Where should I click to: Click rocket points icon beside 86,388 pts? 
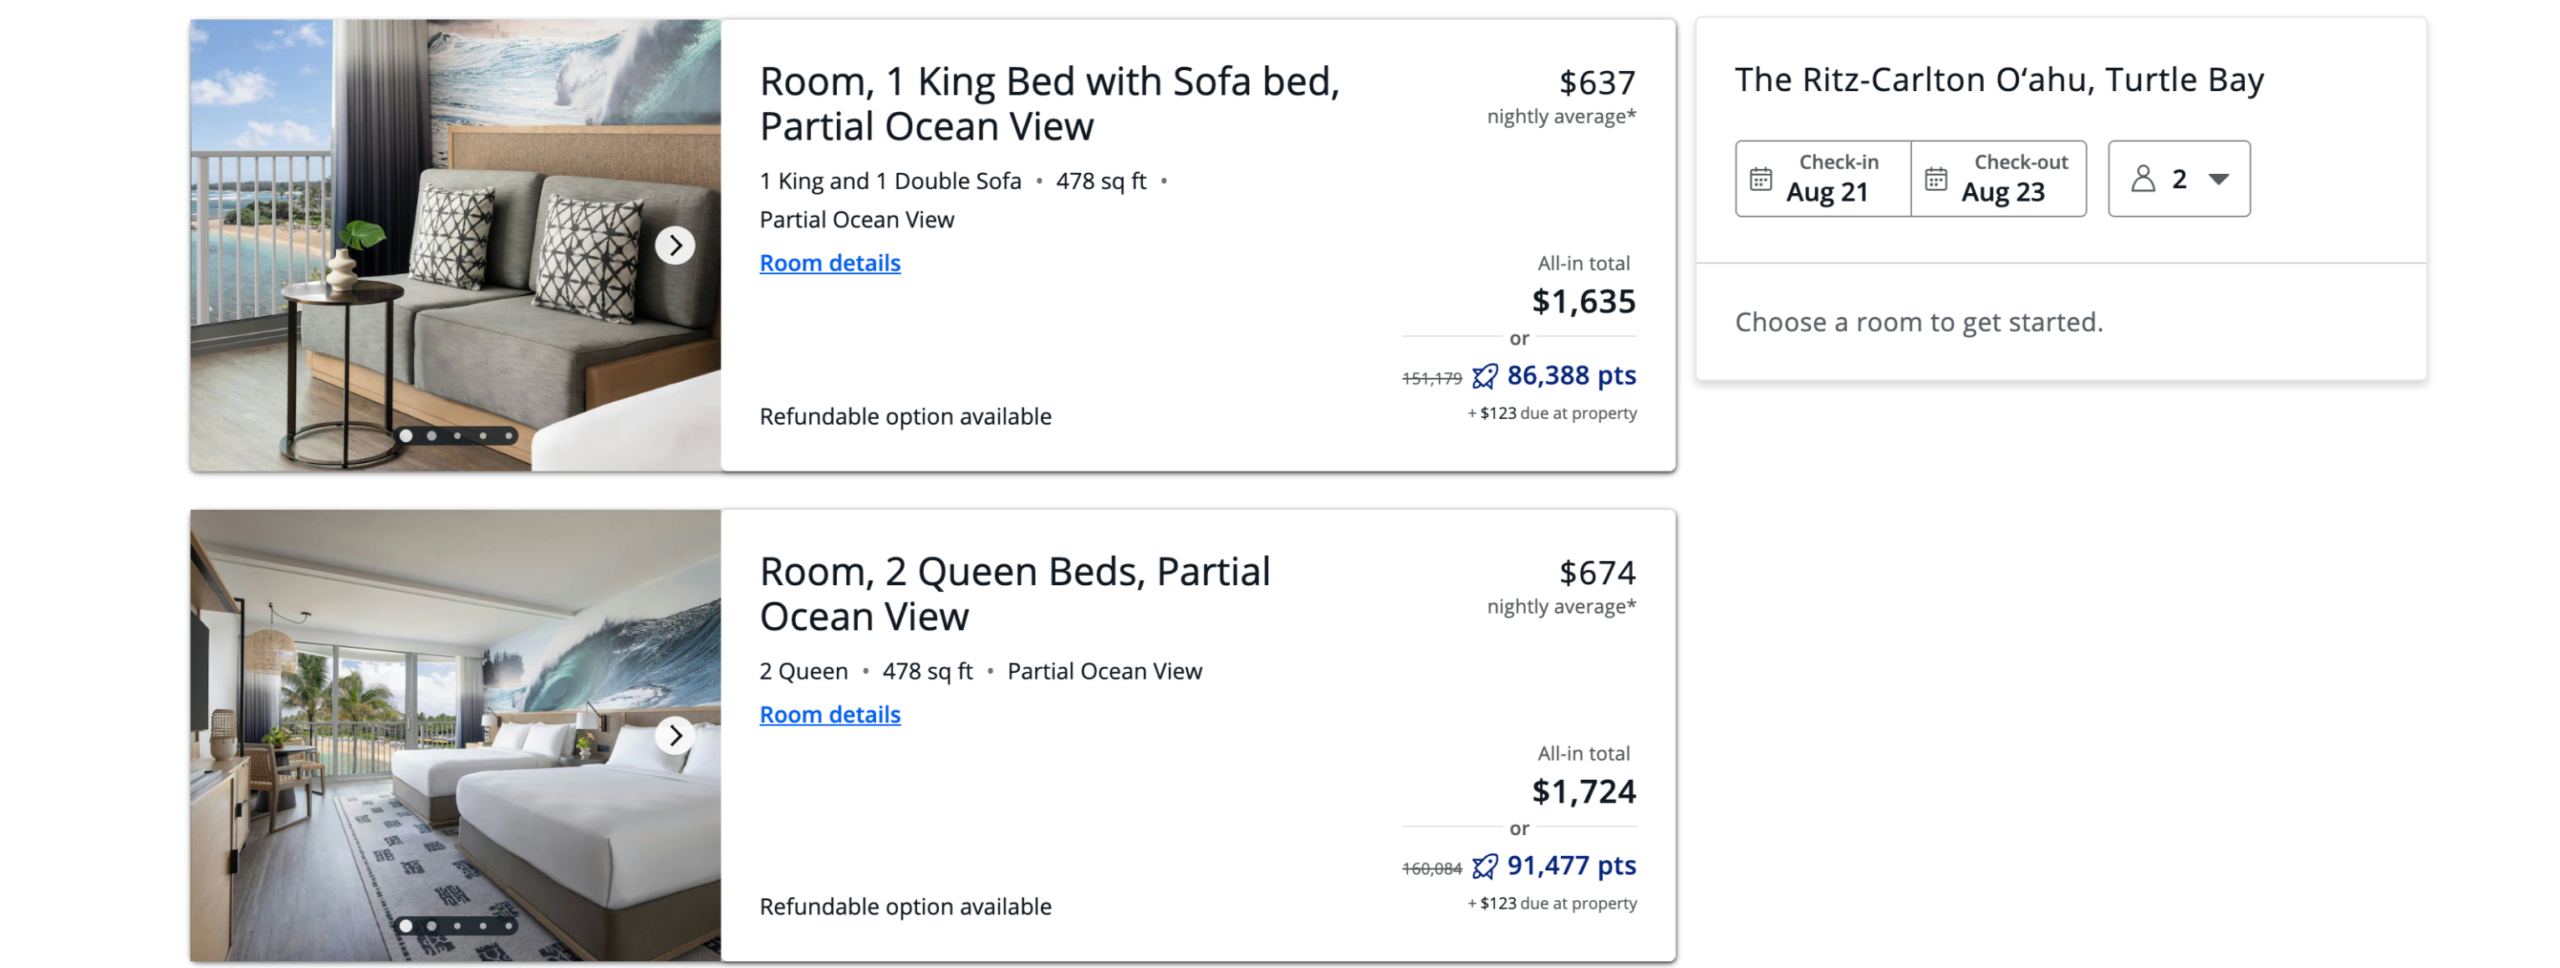coord(1484,376)
